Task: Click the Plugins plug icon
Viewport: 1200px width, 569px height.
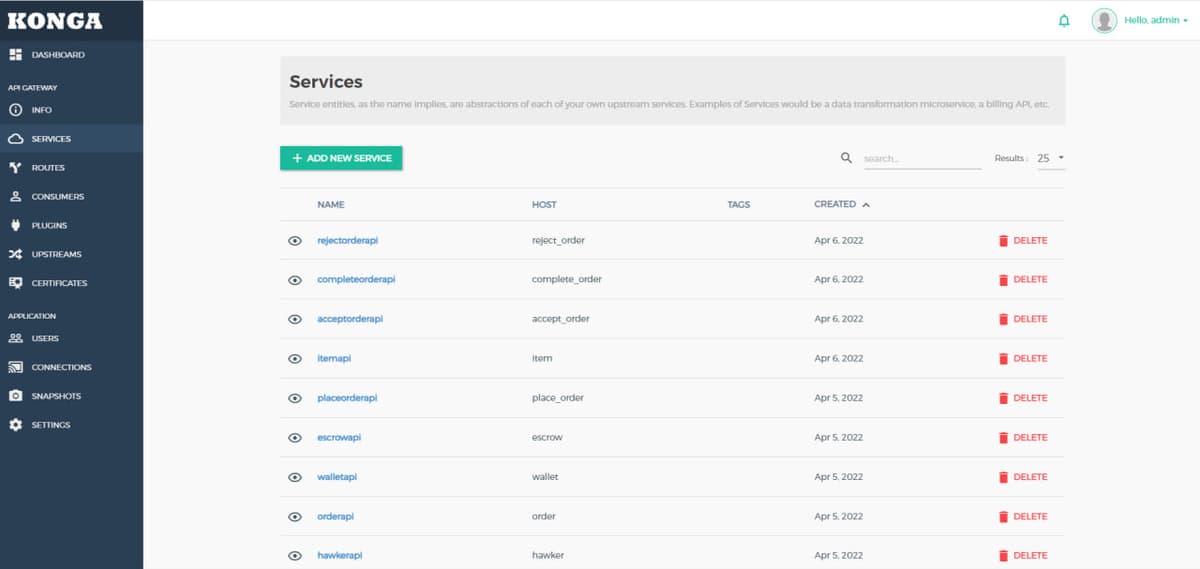Action: point(15,225)
